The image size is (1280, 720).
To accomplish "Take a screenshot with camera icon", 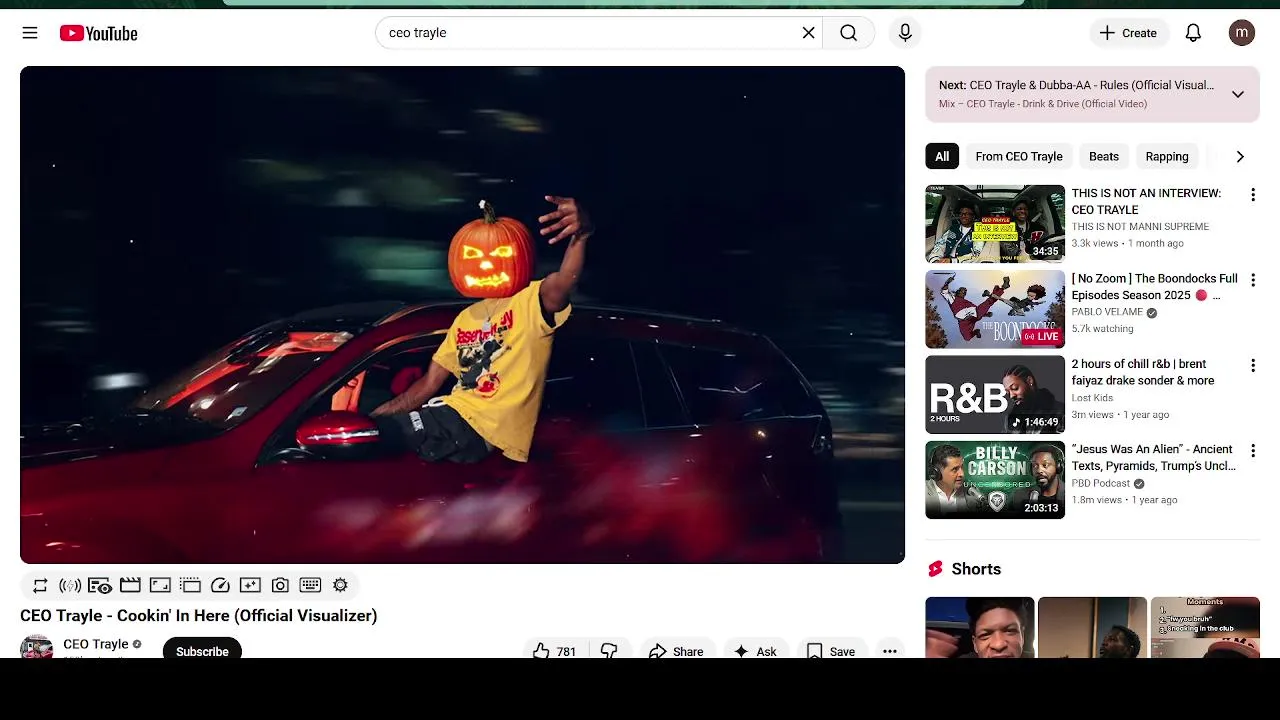I will click(x=280, y=585).
